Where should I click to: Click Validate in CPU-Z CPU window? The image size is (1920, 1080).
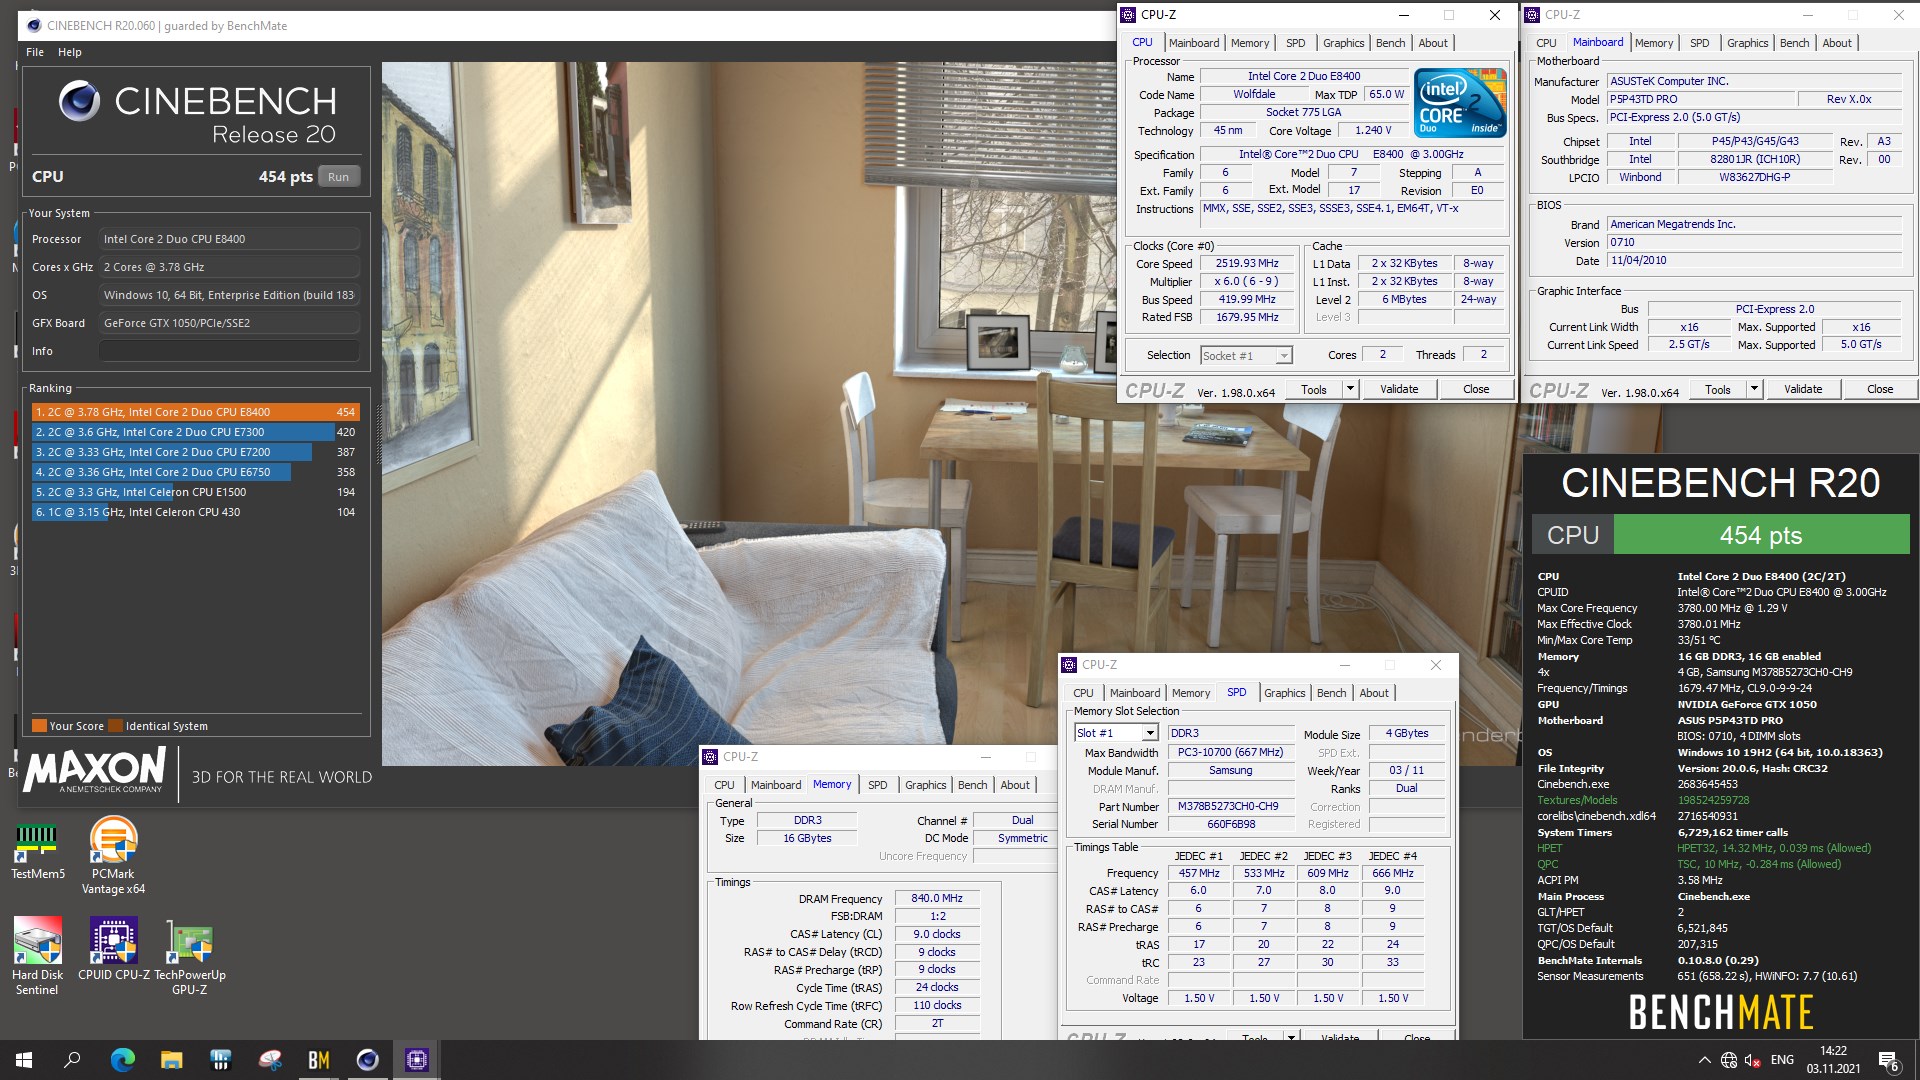(1399, 389)
